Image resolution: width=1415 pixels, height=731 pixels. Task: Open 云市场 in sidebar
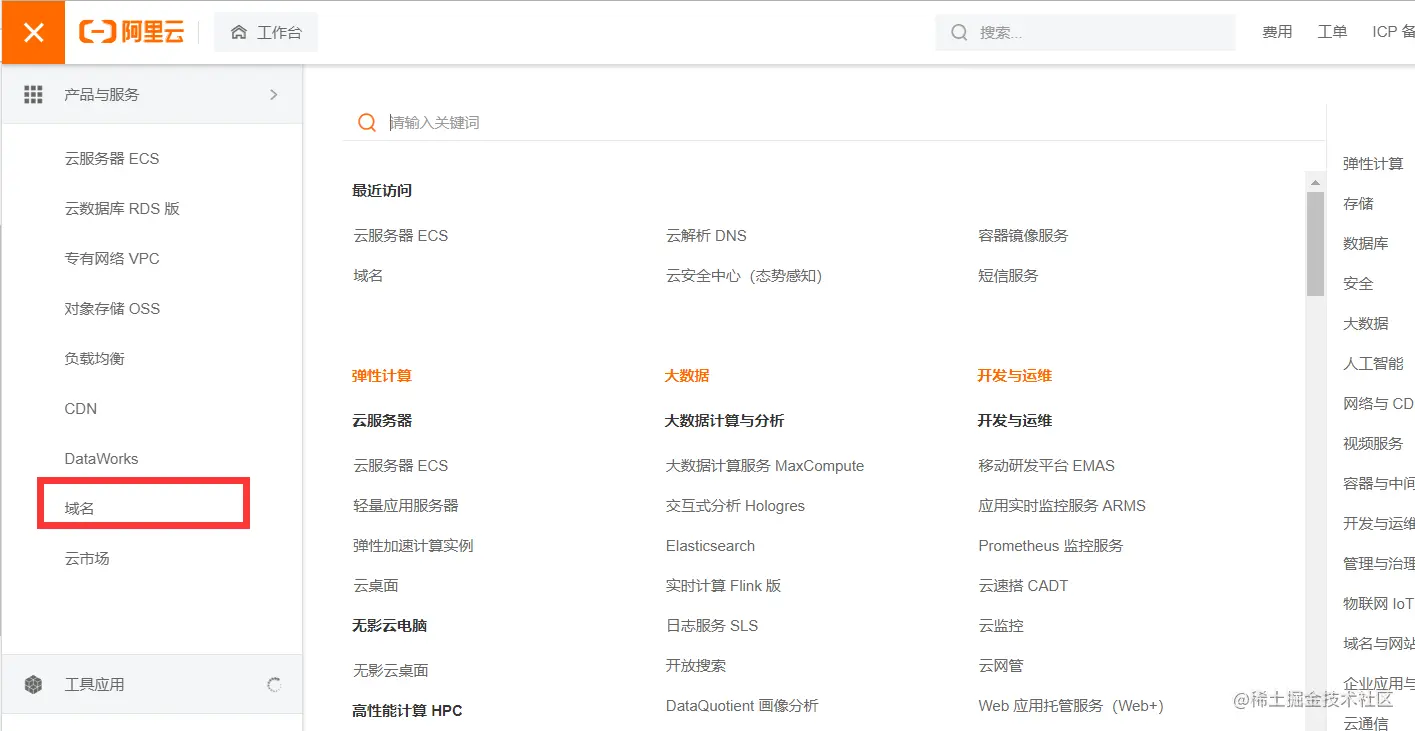(87, 558)
